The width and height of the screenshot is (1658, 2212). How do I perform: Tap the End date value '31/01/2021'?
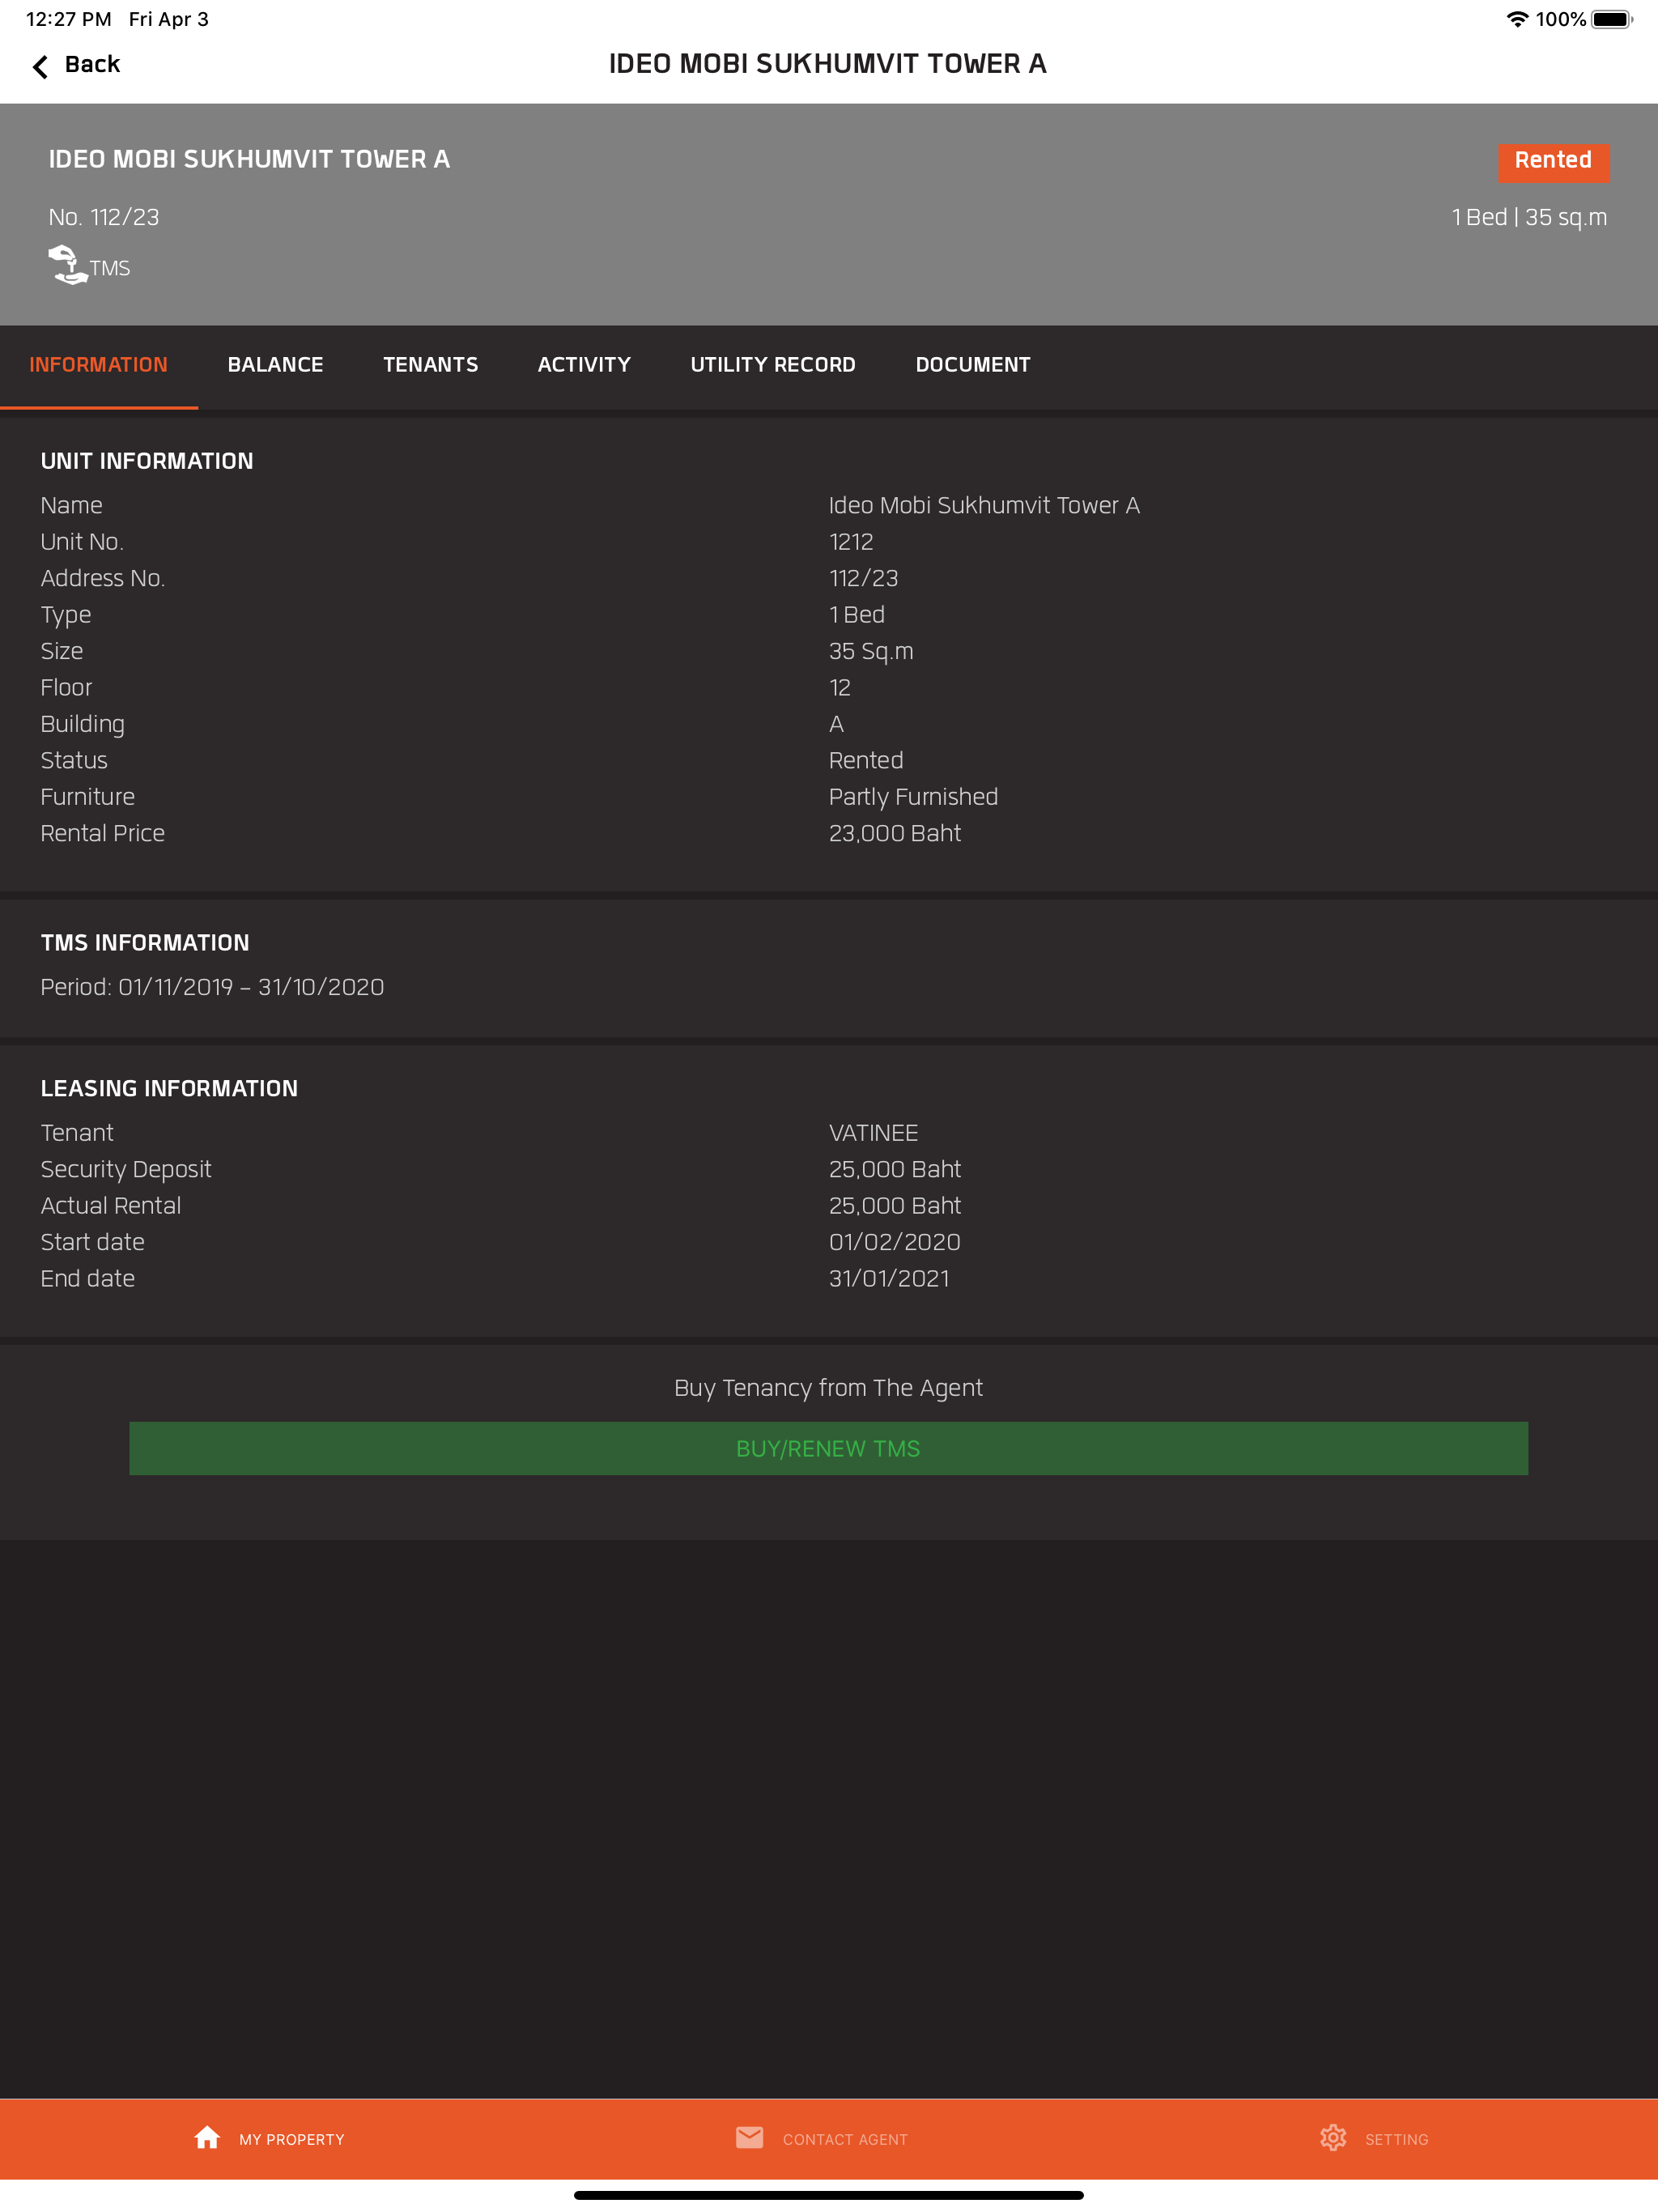pyautogui.click(x=889, y=1278)
